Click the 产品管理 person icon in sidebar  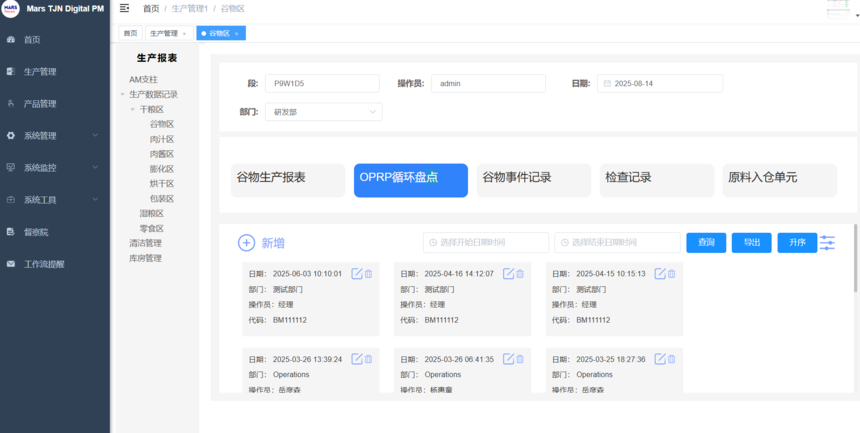pyautogui.click(x=10, y=104)
